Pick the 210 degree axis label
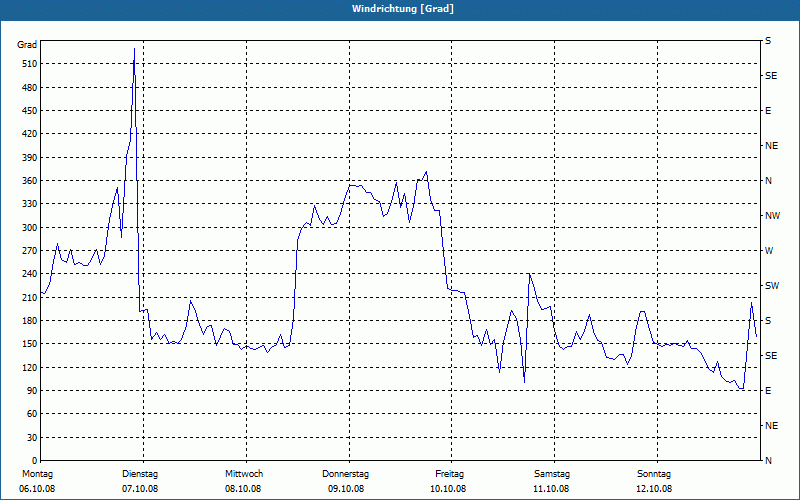The width and height of the screenshot is (800, 500). (30, 297)
